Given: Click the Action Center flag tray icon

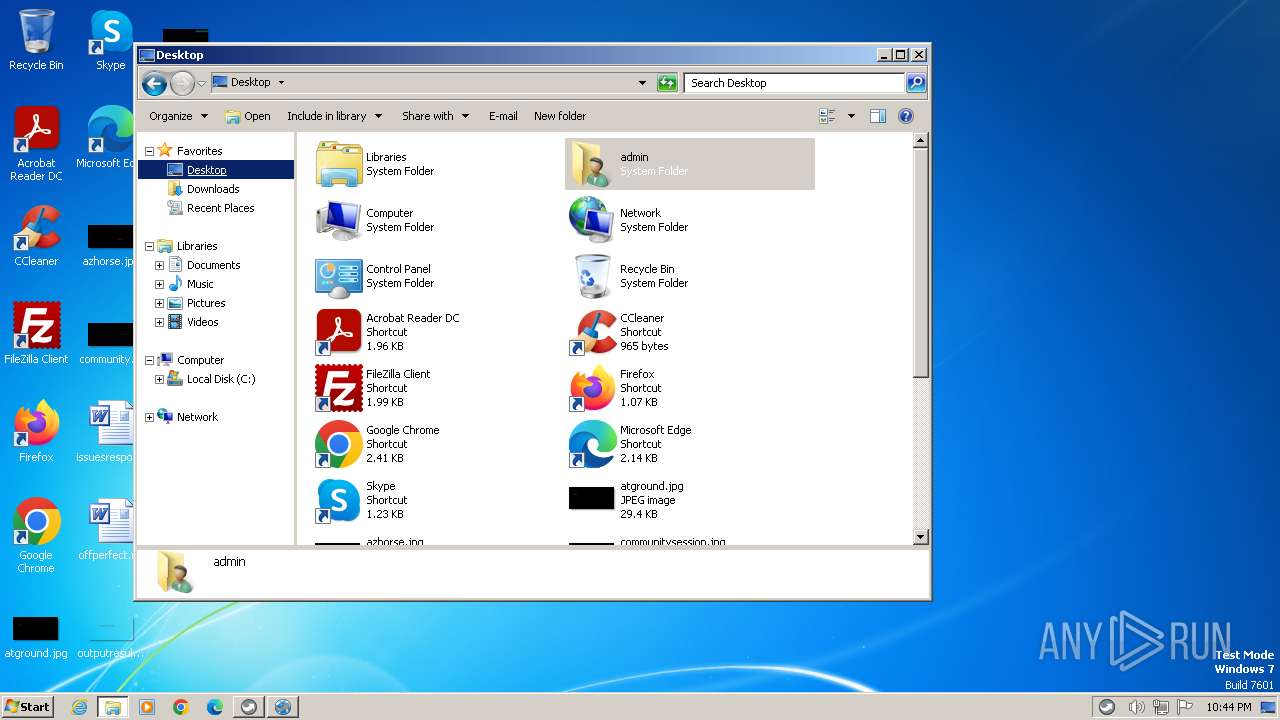Looking at the screenshot, I should coord(1185,707).
